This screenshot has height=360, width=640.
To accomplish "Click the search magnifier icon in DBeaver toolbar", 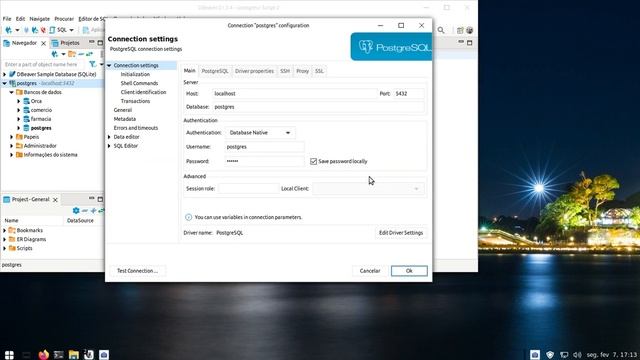I will (441, 30).
